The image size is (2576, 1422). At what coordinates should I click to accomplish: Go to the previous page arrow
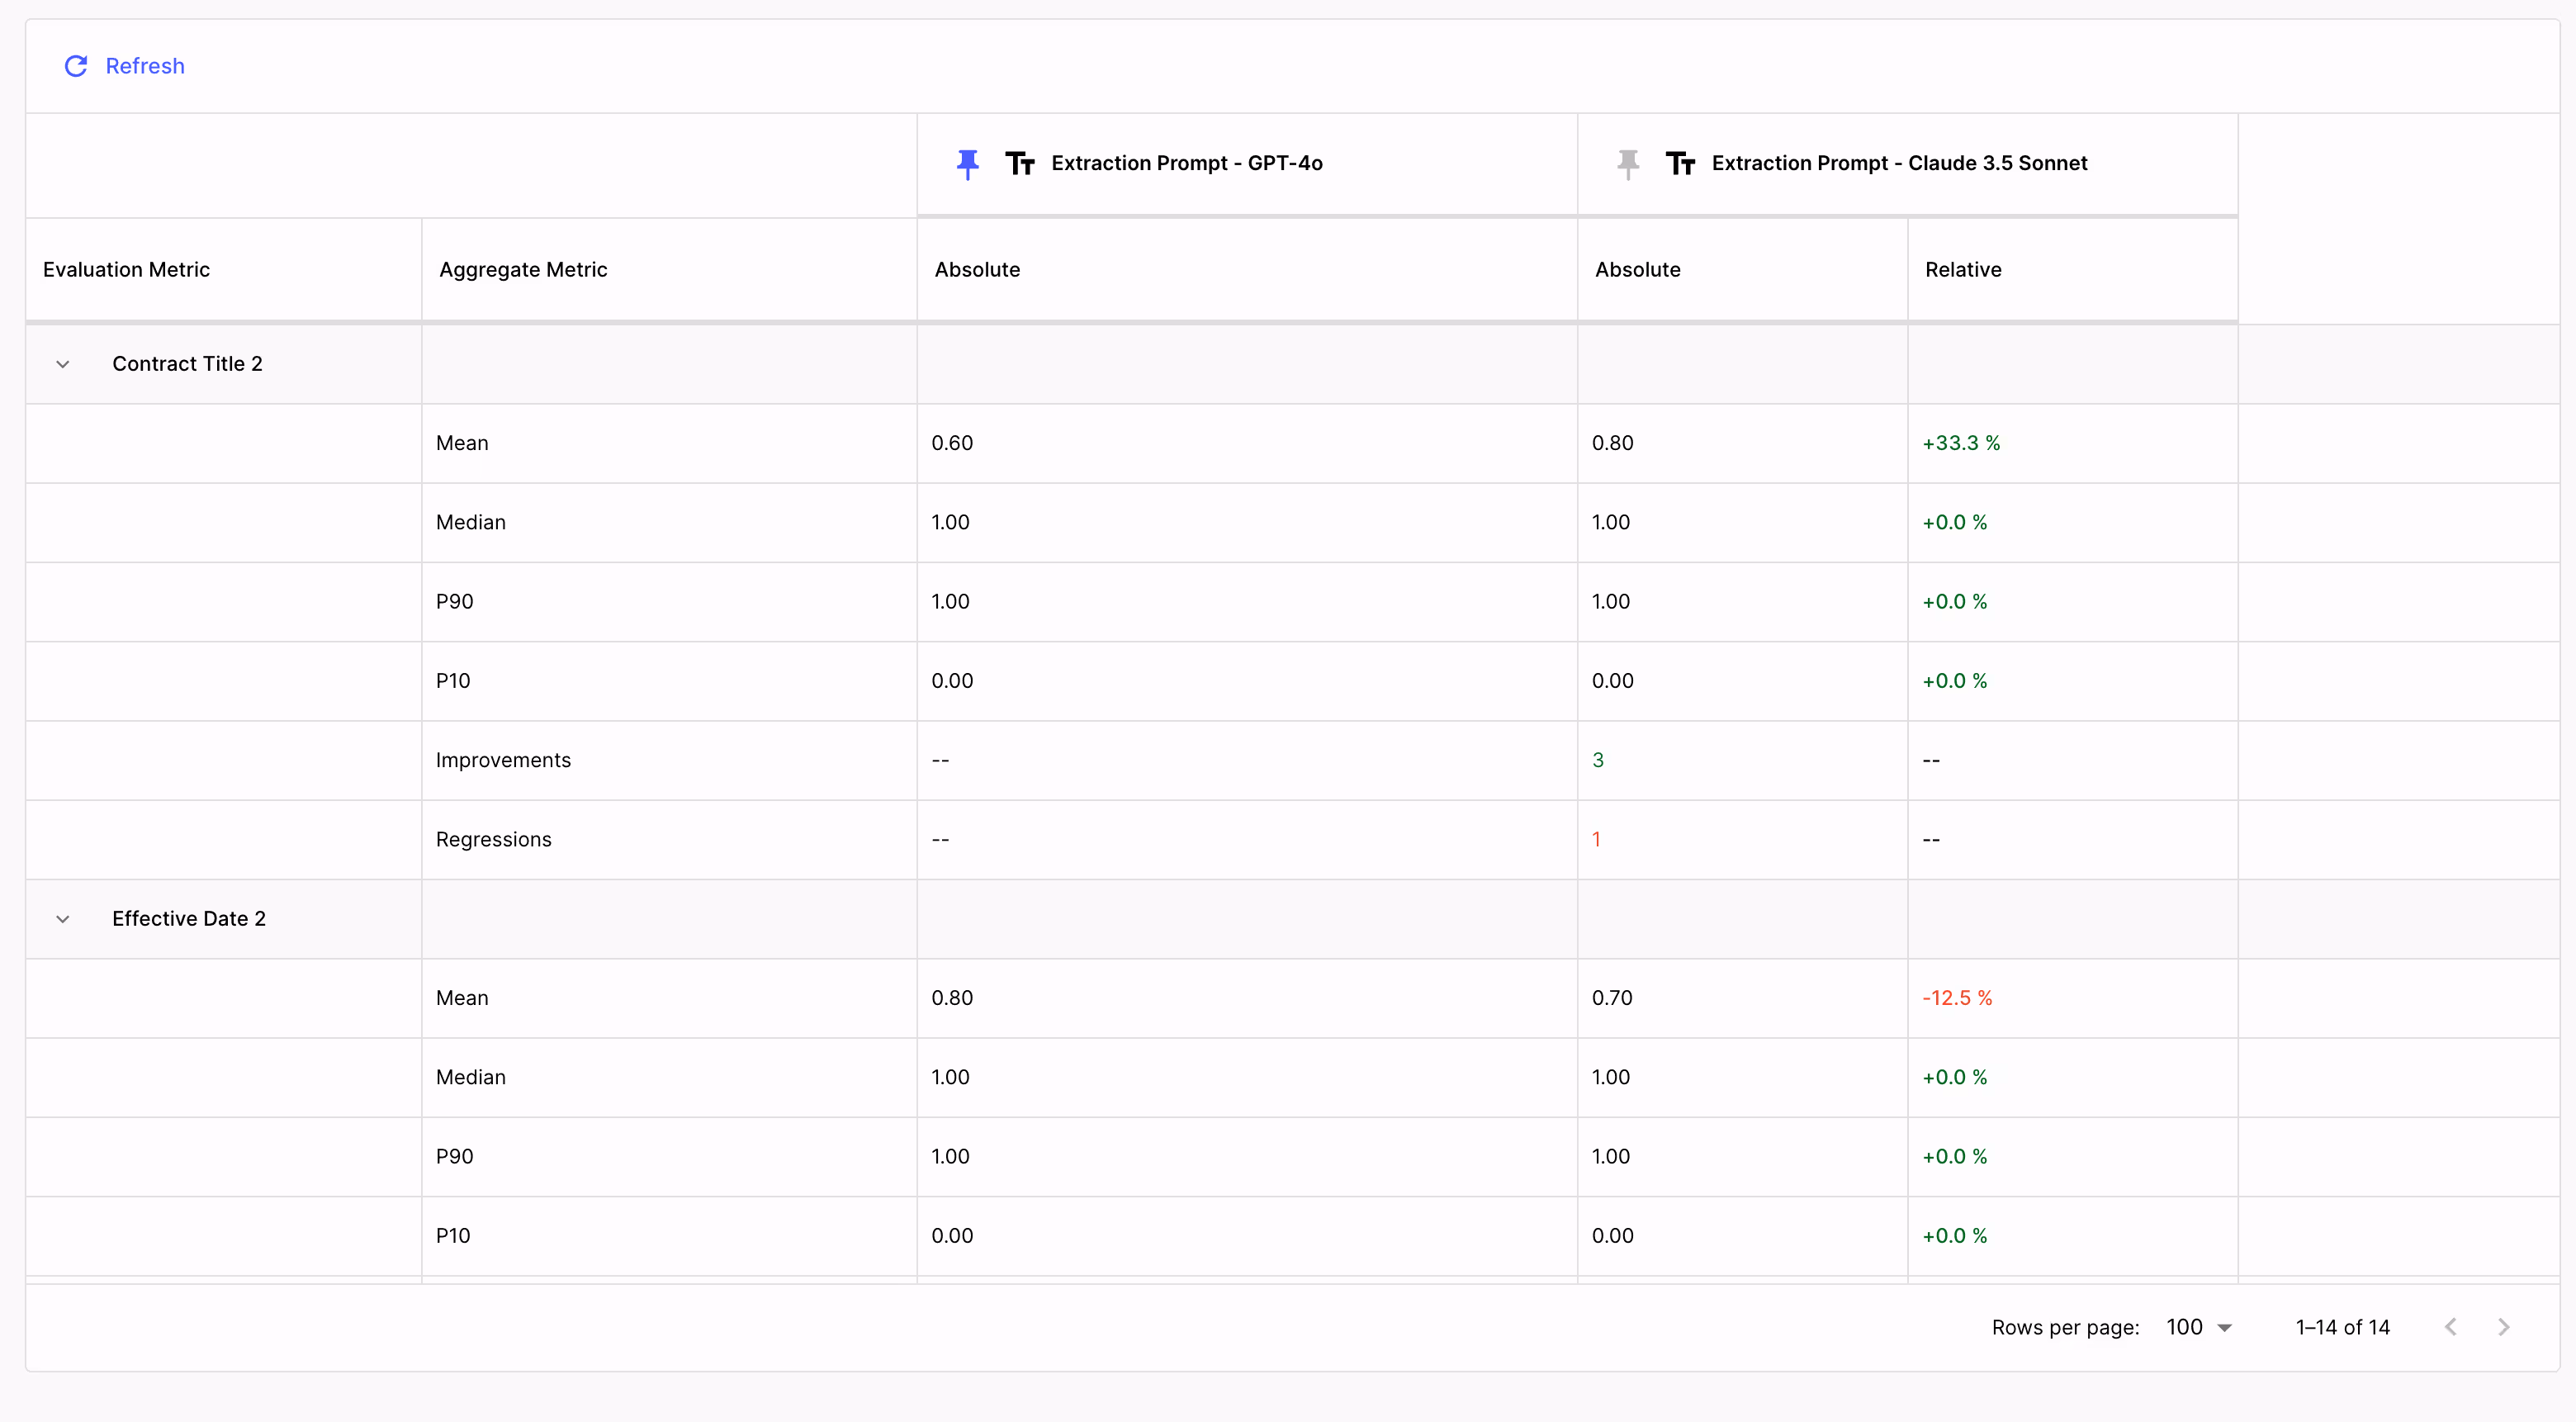[x=2451, y=1327]
